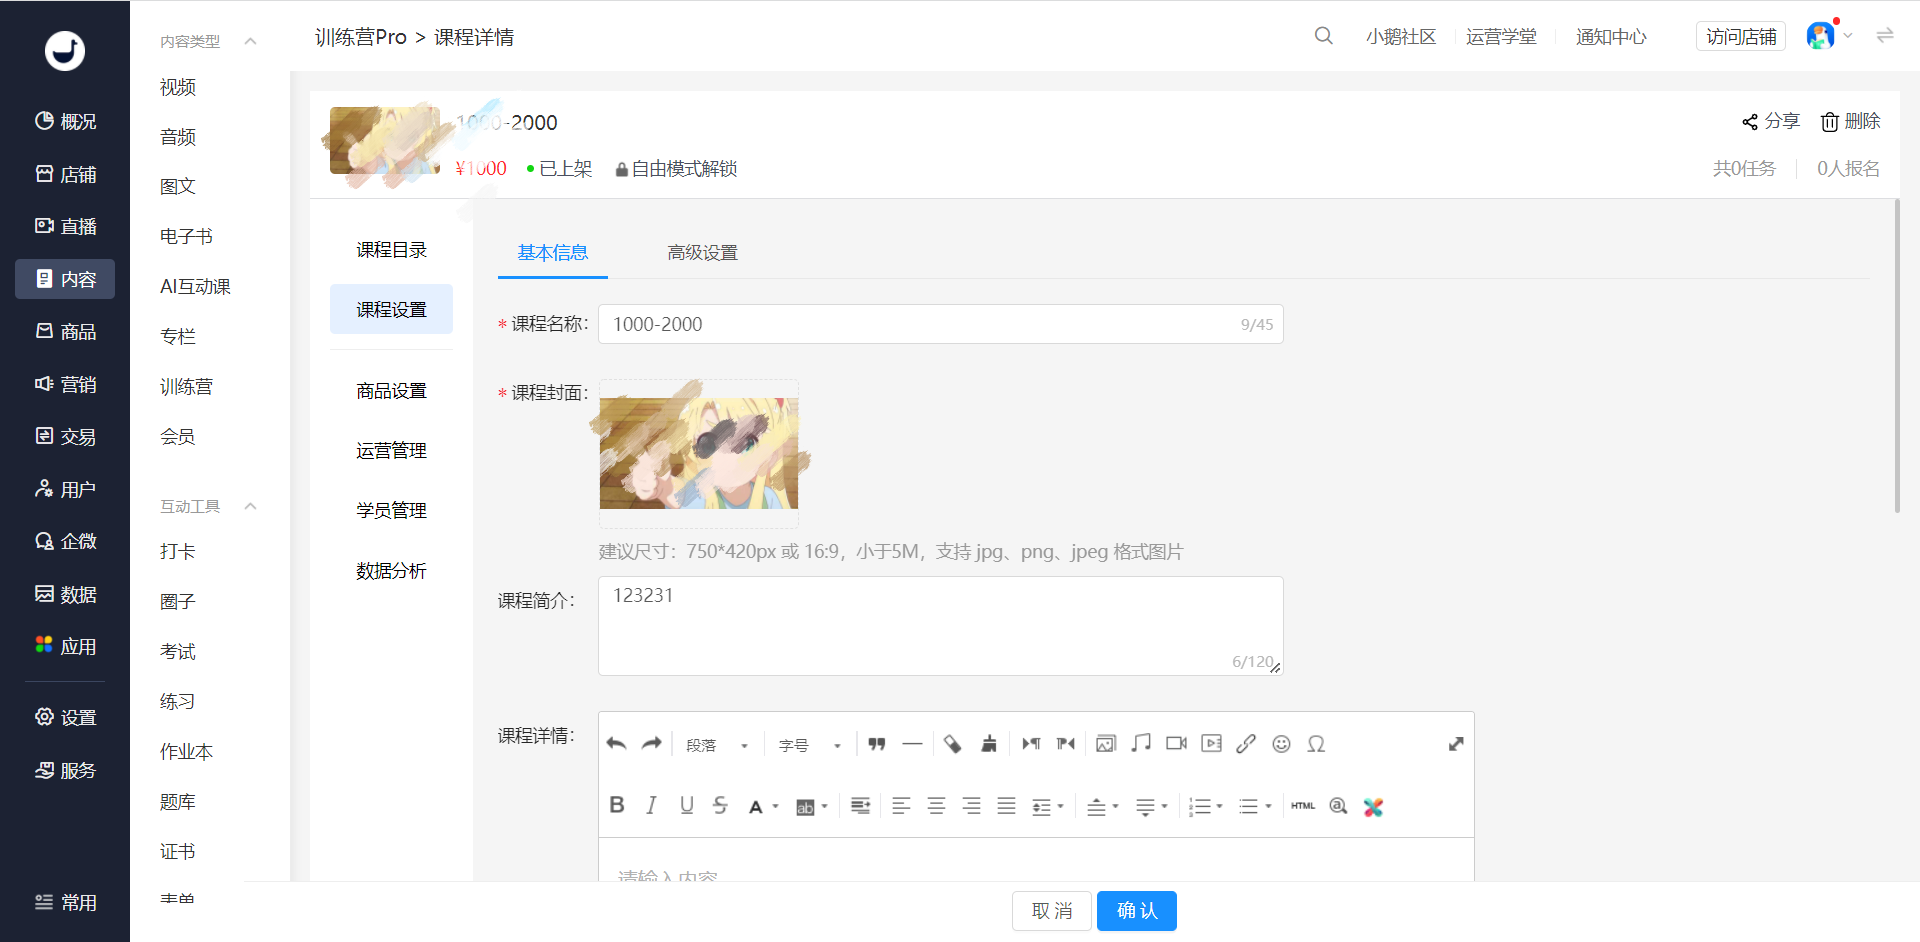This screenshot has width=1920, height=942.
Task: Apply bold formatting
Action: [617, 806]
